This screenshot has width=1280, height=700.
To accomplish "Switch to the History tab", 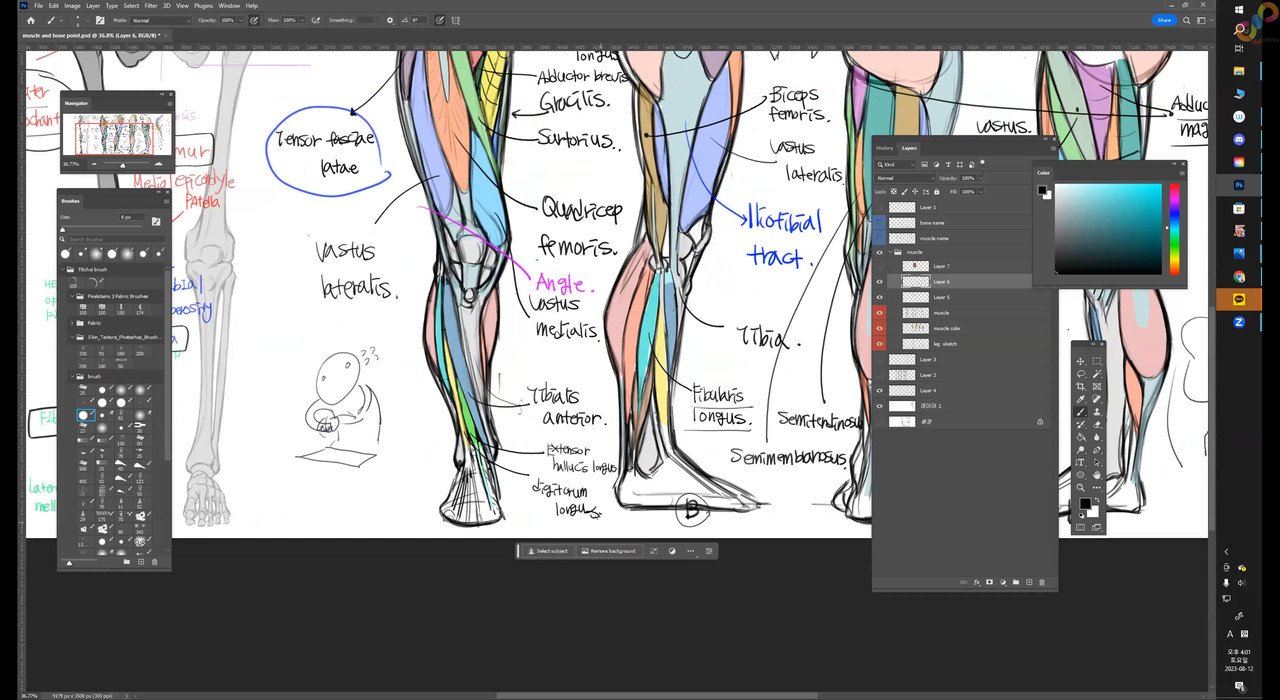I will click(x=885, y=148).
